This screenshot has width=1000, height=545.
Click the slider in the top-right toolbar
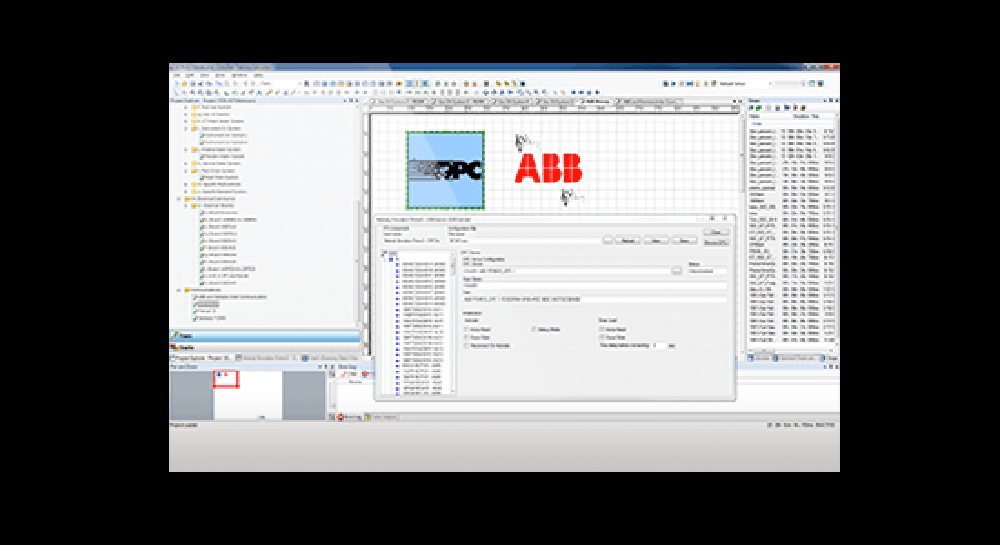coord(791,84)
